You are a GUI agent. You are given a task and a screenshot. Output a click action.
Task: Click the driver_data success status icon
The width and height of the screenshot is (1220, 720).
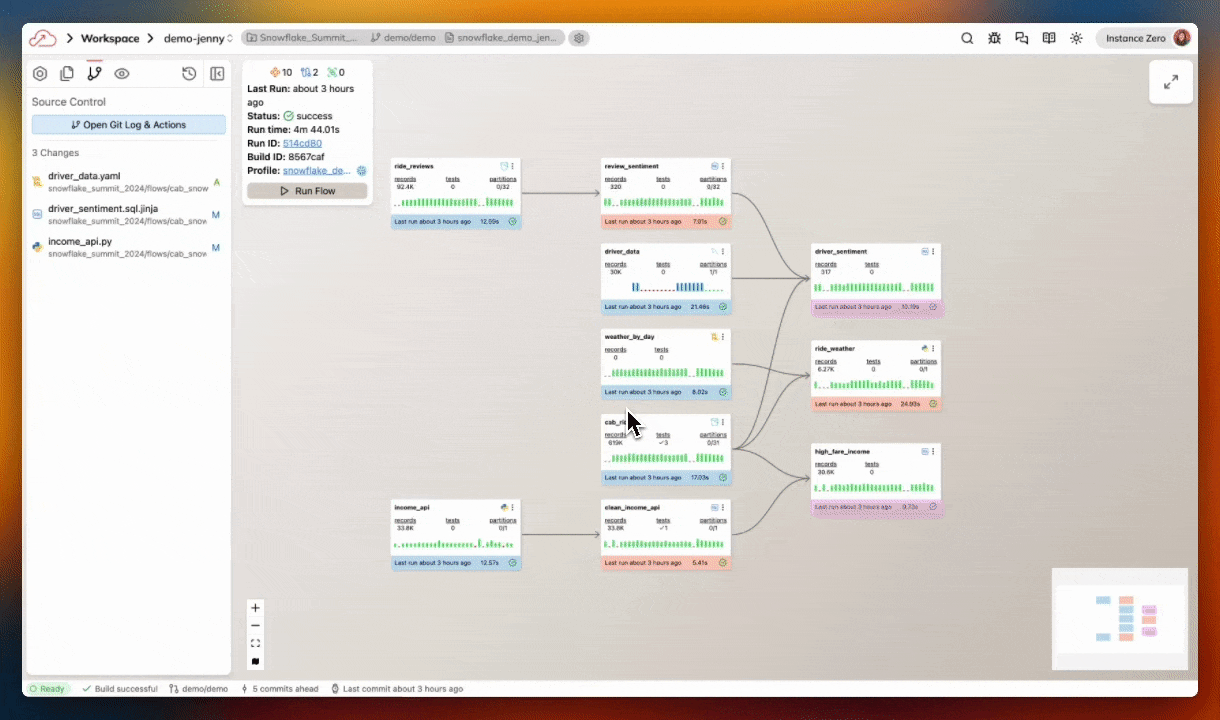point(722,307)
